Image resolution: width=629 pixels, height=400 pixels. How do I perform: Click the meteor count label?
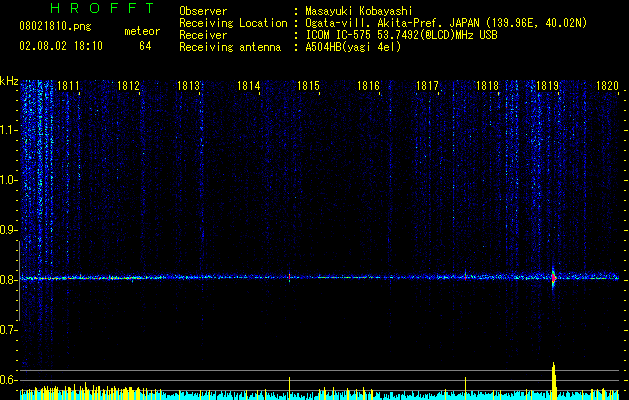tap(142, 31)
